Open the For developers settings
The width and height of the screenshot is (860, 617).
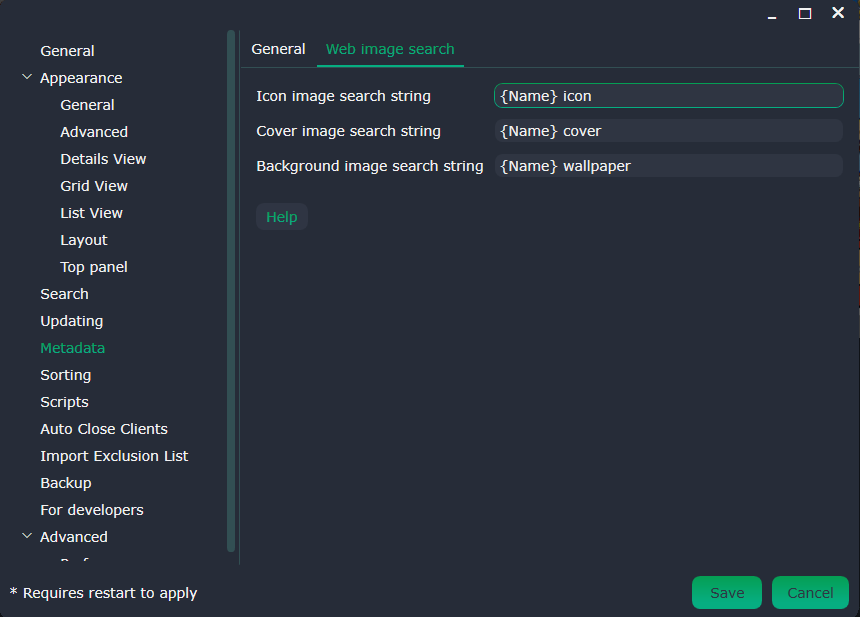pos(91,509)
